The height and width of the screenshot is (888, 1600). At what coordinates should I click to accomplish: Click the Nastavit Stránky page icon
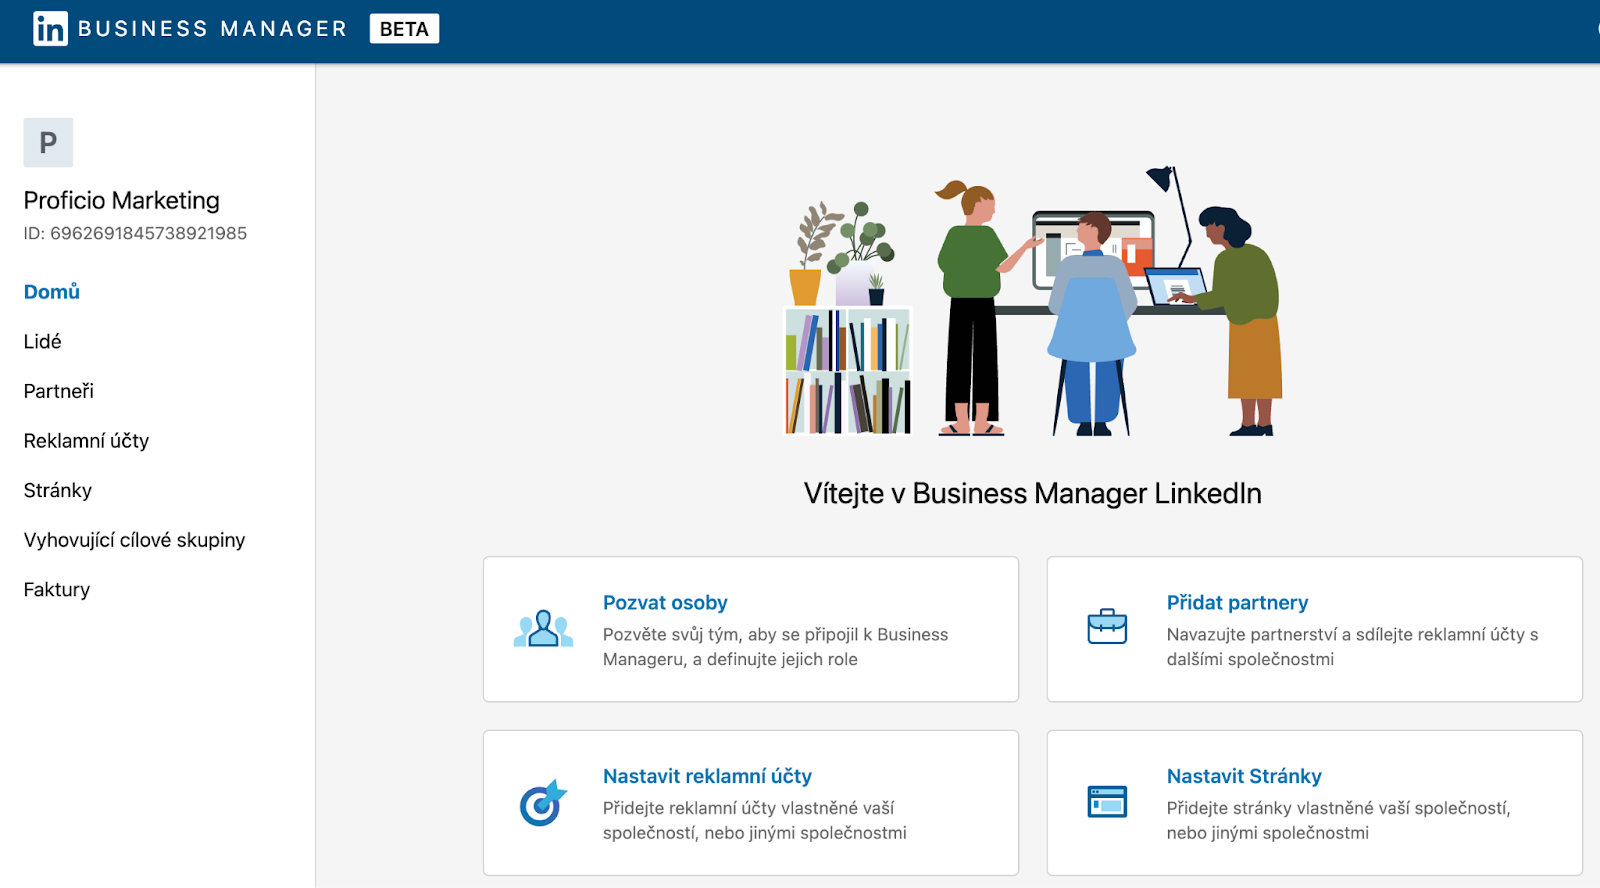1107,801
